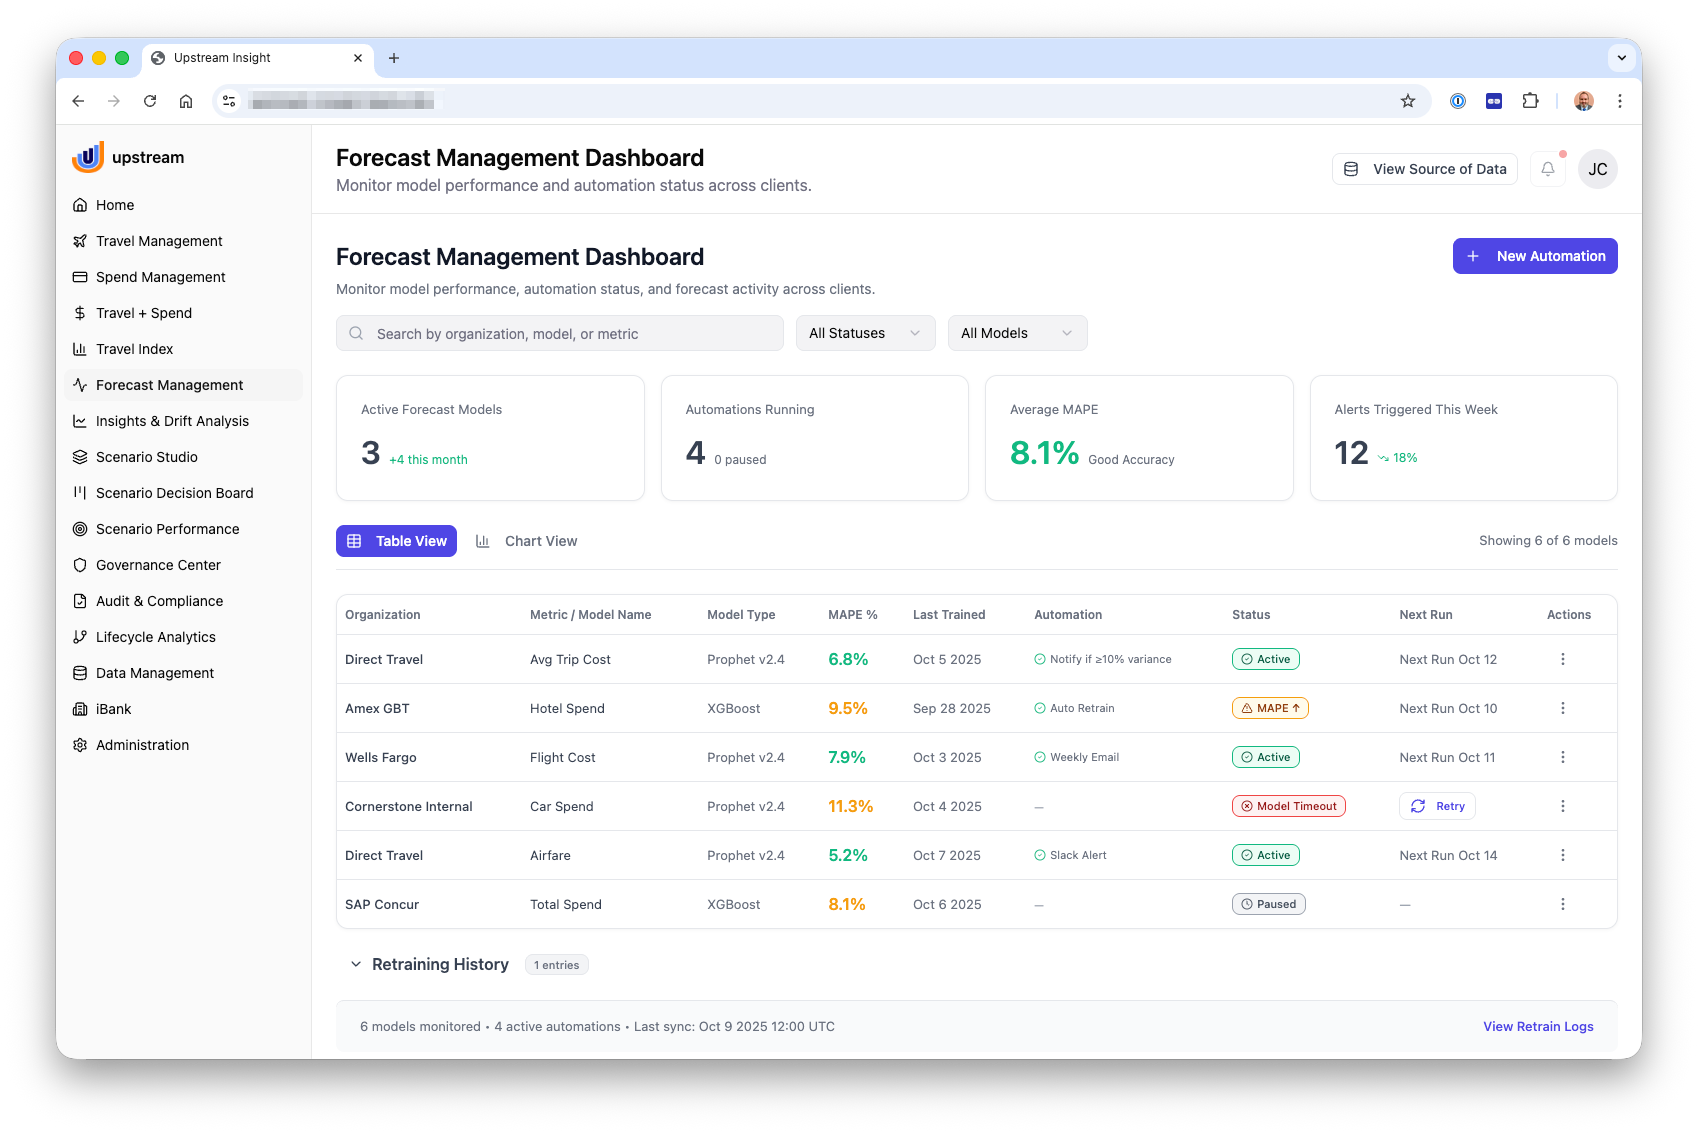Viewport: 1698px width, 1133px height.
Task: Focus the organization search field
Action: [x=560, y=333]
